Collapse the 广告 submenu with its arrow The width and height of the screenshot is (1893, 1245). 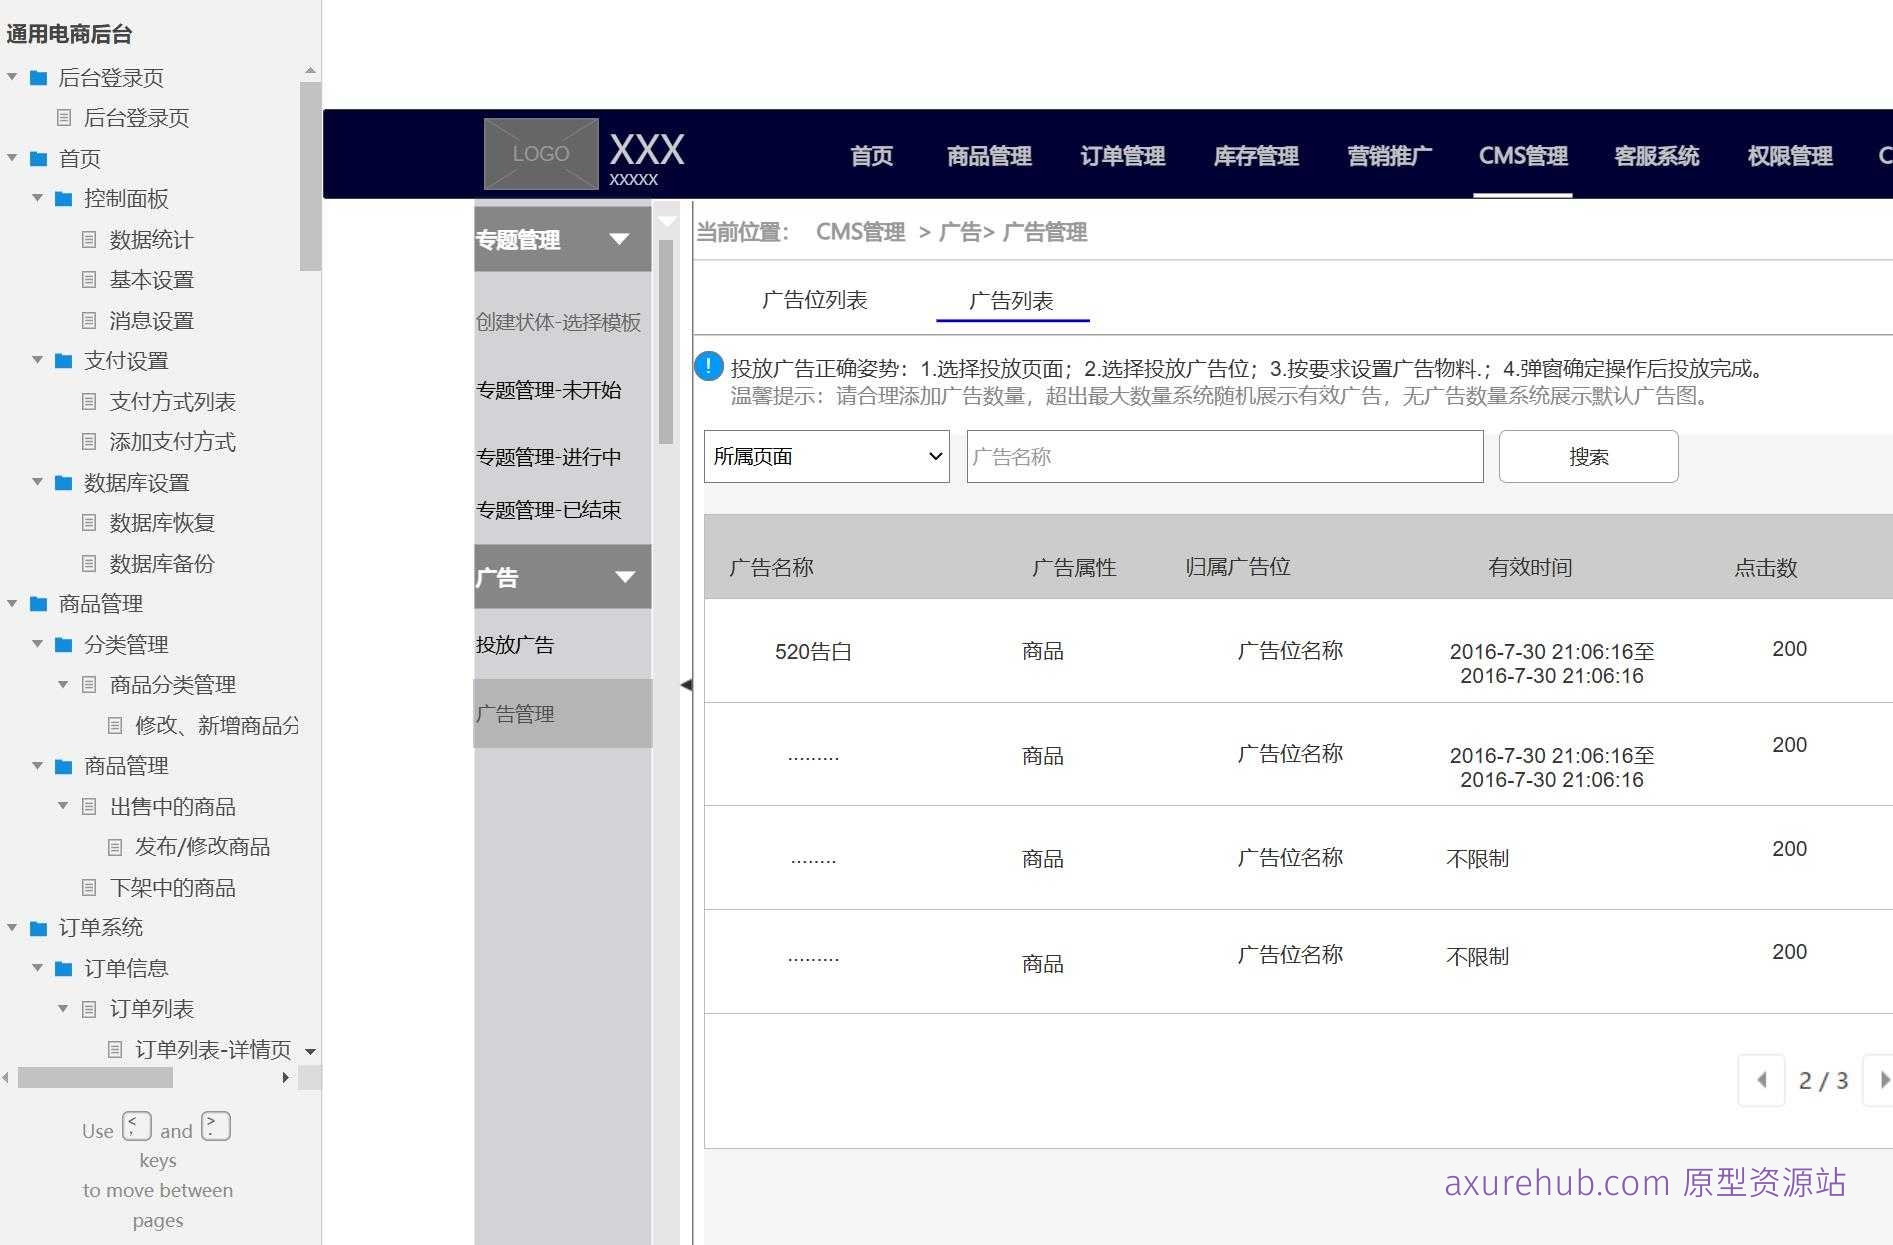point(626,577)
